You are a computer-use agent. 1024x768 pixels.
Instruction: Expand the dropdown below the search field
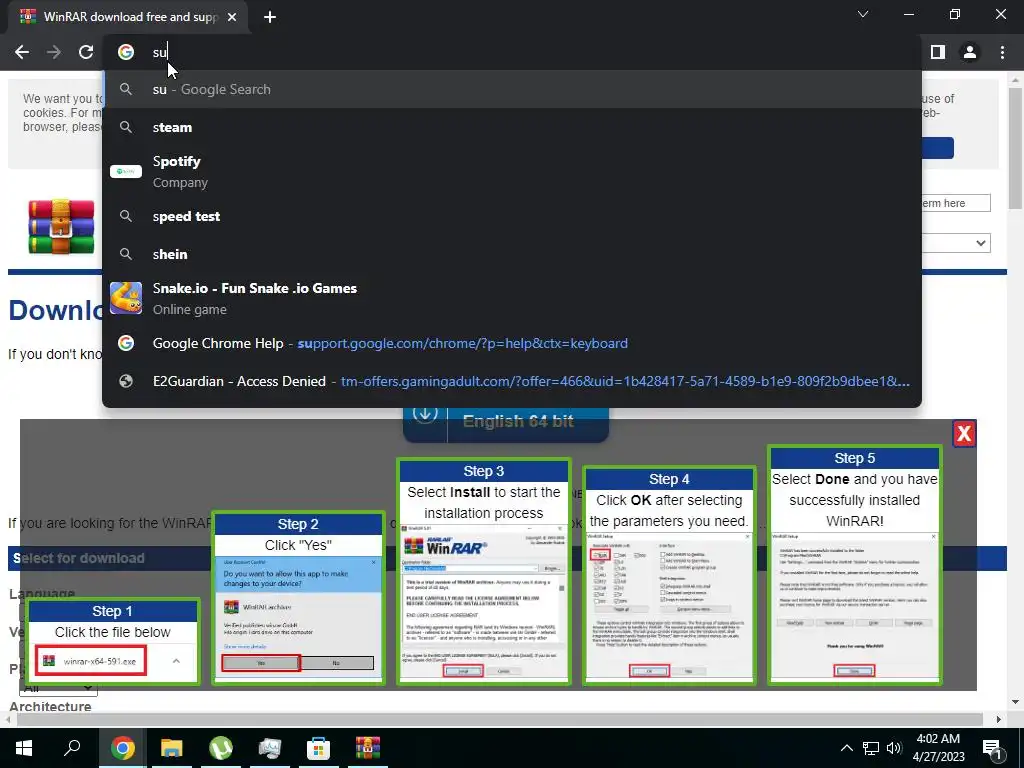957,243
